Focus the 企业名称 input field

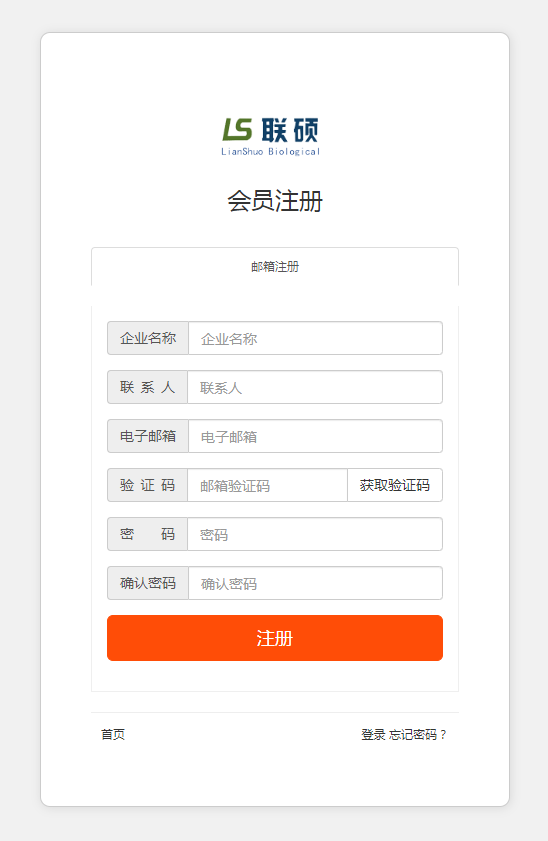tap(315, 338)
